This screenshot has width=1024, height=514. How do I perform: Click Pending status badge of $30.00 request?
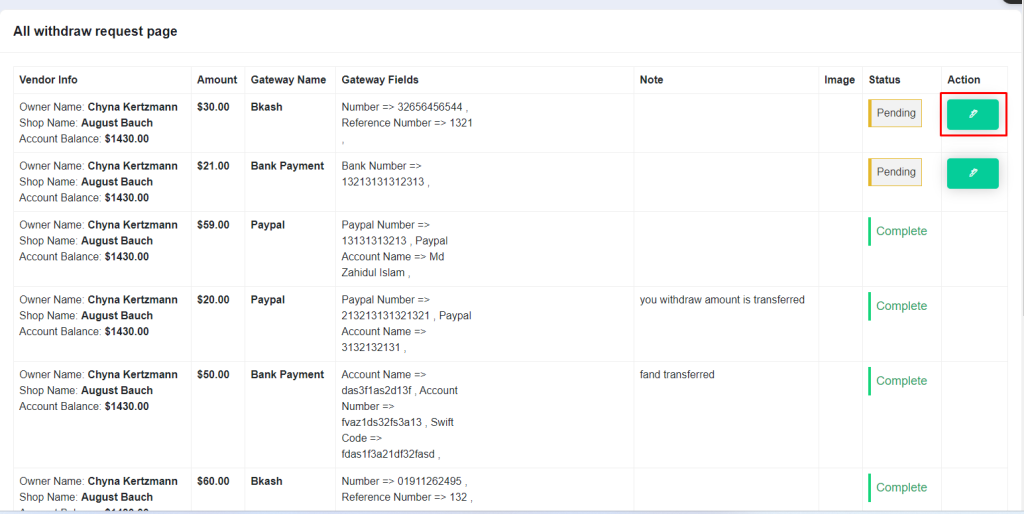point(895,113)
